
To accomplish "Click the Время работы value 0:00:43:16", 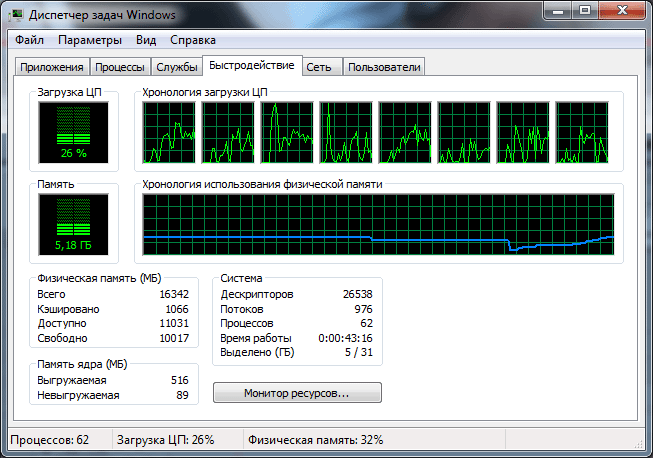I will click(345, 338).
